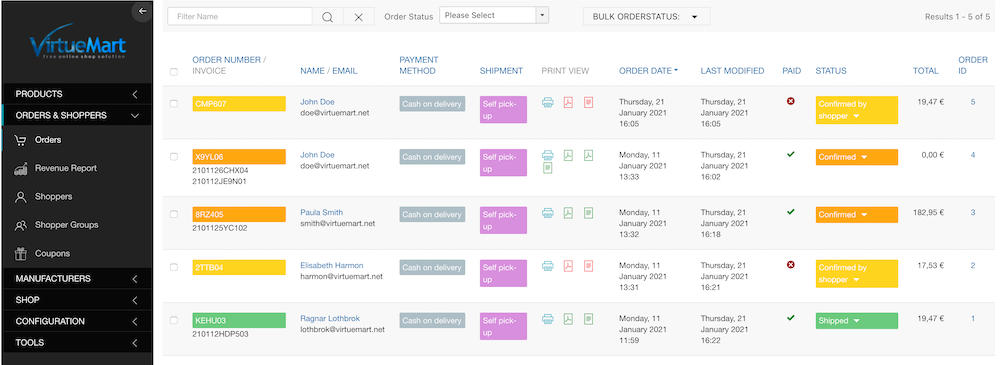1000x365 pixels.
Task: Open the order number KEHU03 badge
Action: [x=239, y=320]
